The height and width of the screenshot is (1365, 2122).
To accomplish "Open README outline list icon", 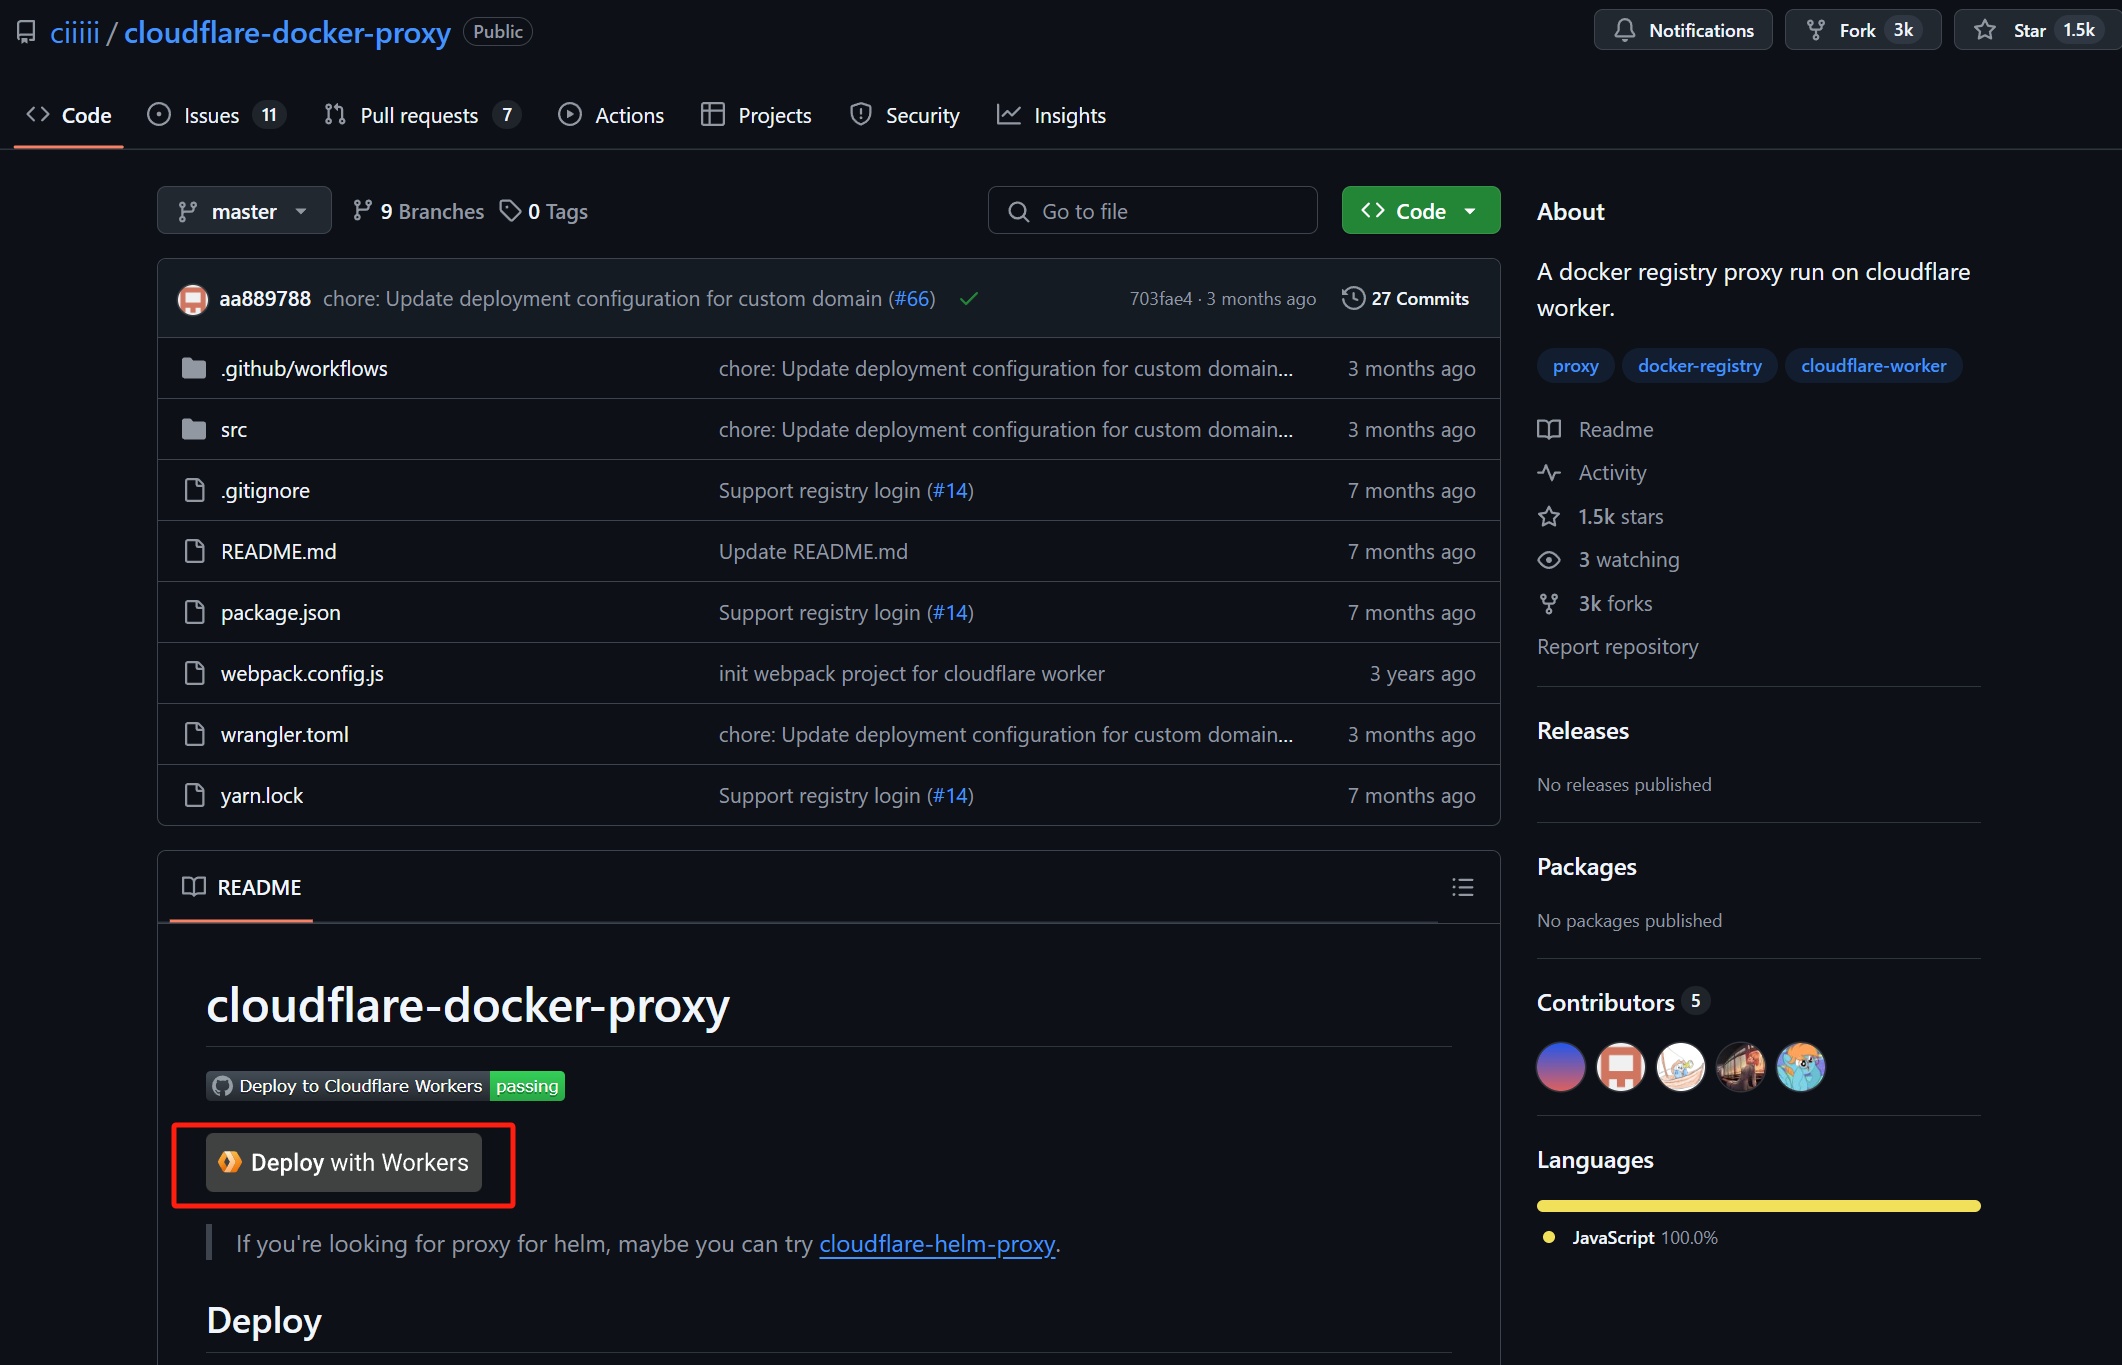I will coord(1462,887).
